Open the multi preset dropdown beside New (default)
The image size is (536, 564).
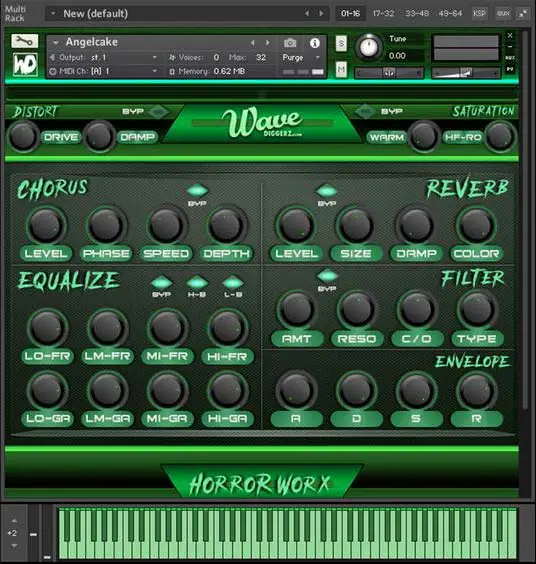(53, 13)
